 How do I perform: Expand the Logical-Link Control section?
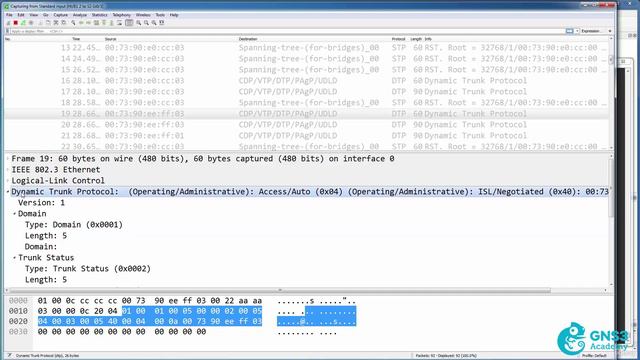tap(8, 181)
